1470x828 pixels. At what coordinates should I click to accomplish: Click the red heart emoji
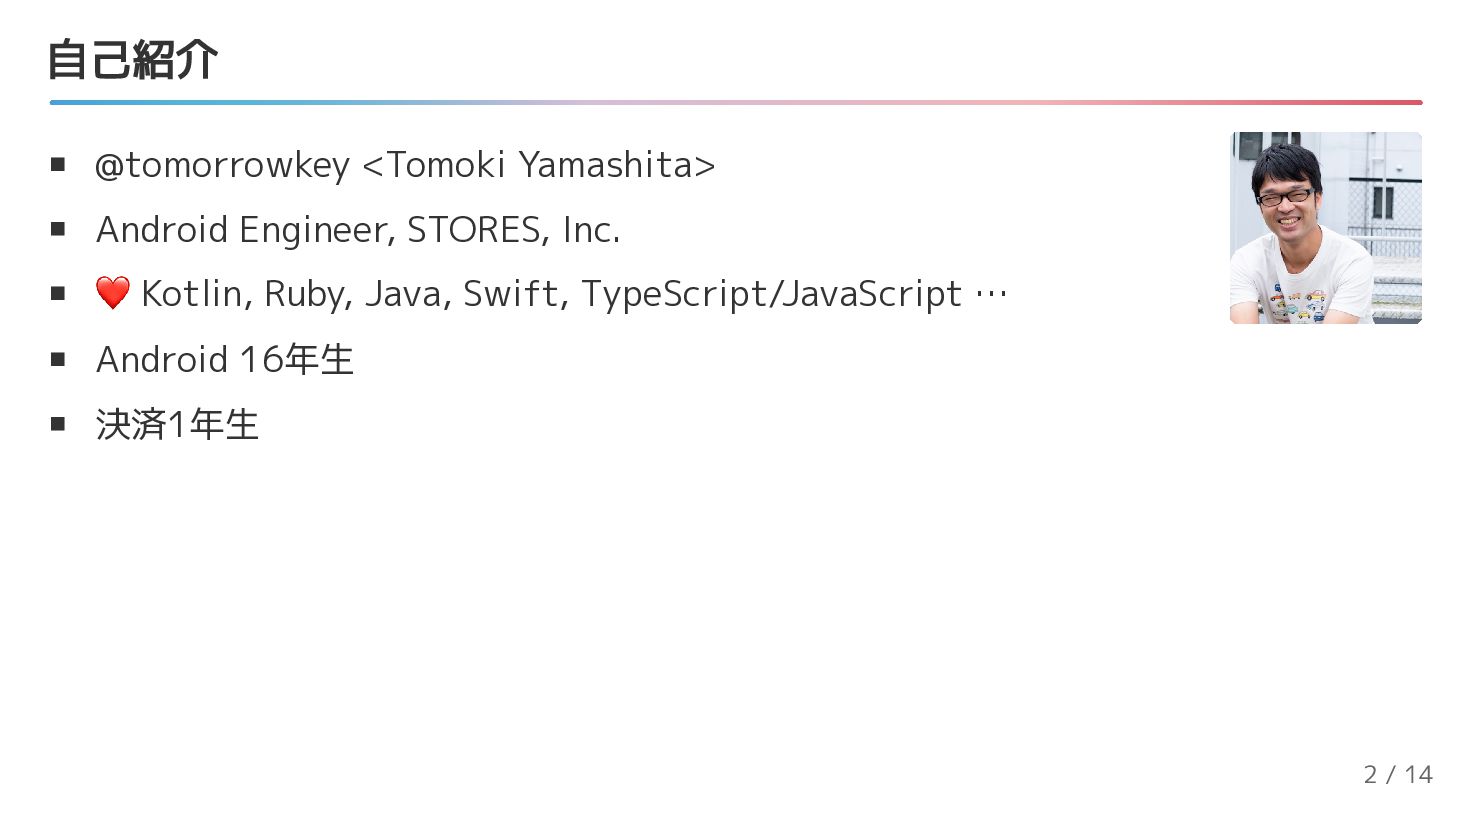113,293
